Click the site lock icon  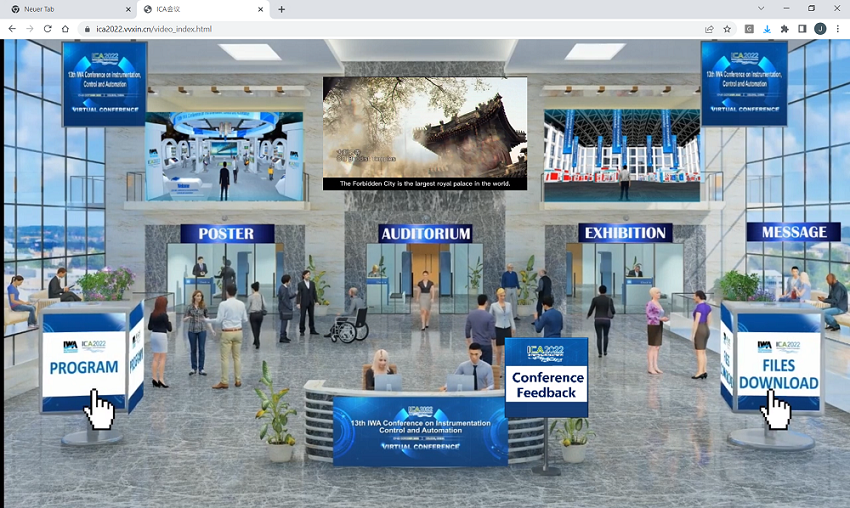[x=87, y=29]
